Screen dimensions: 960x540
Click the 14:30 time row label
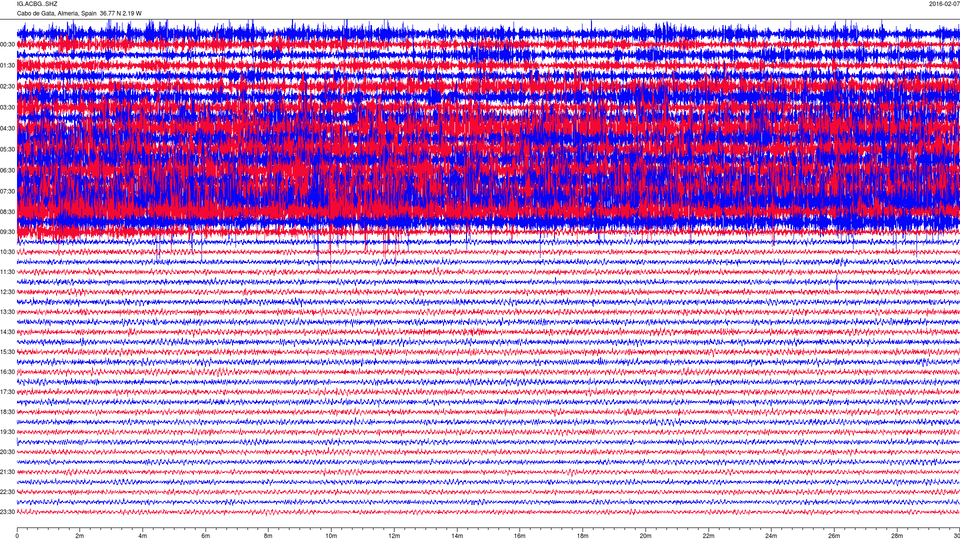pos(7,332)
